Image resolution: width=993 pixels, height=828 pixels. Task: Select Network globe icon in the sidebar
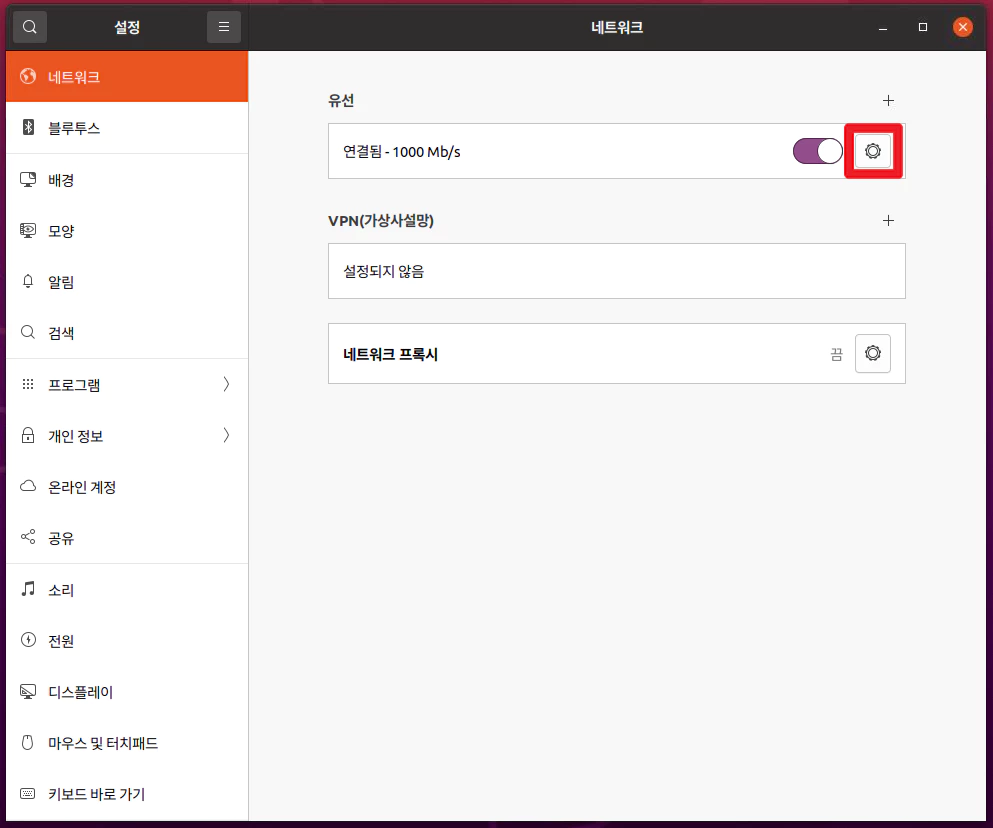[28, 77]
